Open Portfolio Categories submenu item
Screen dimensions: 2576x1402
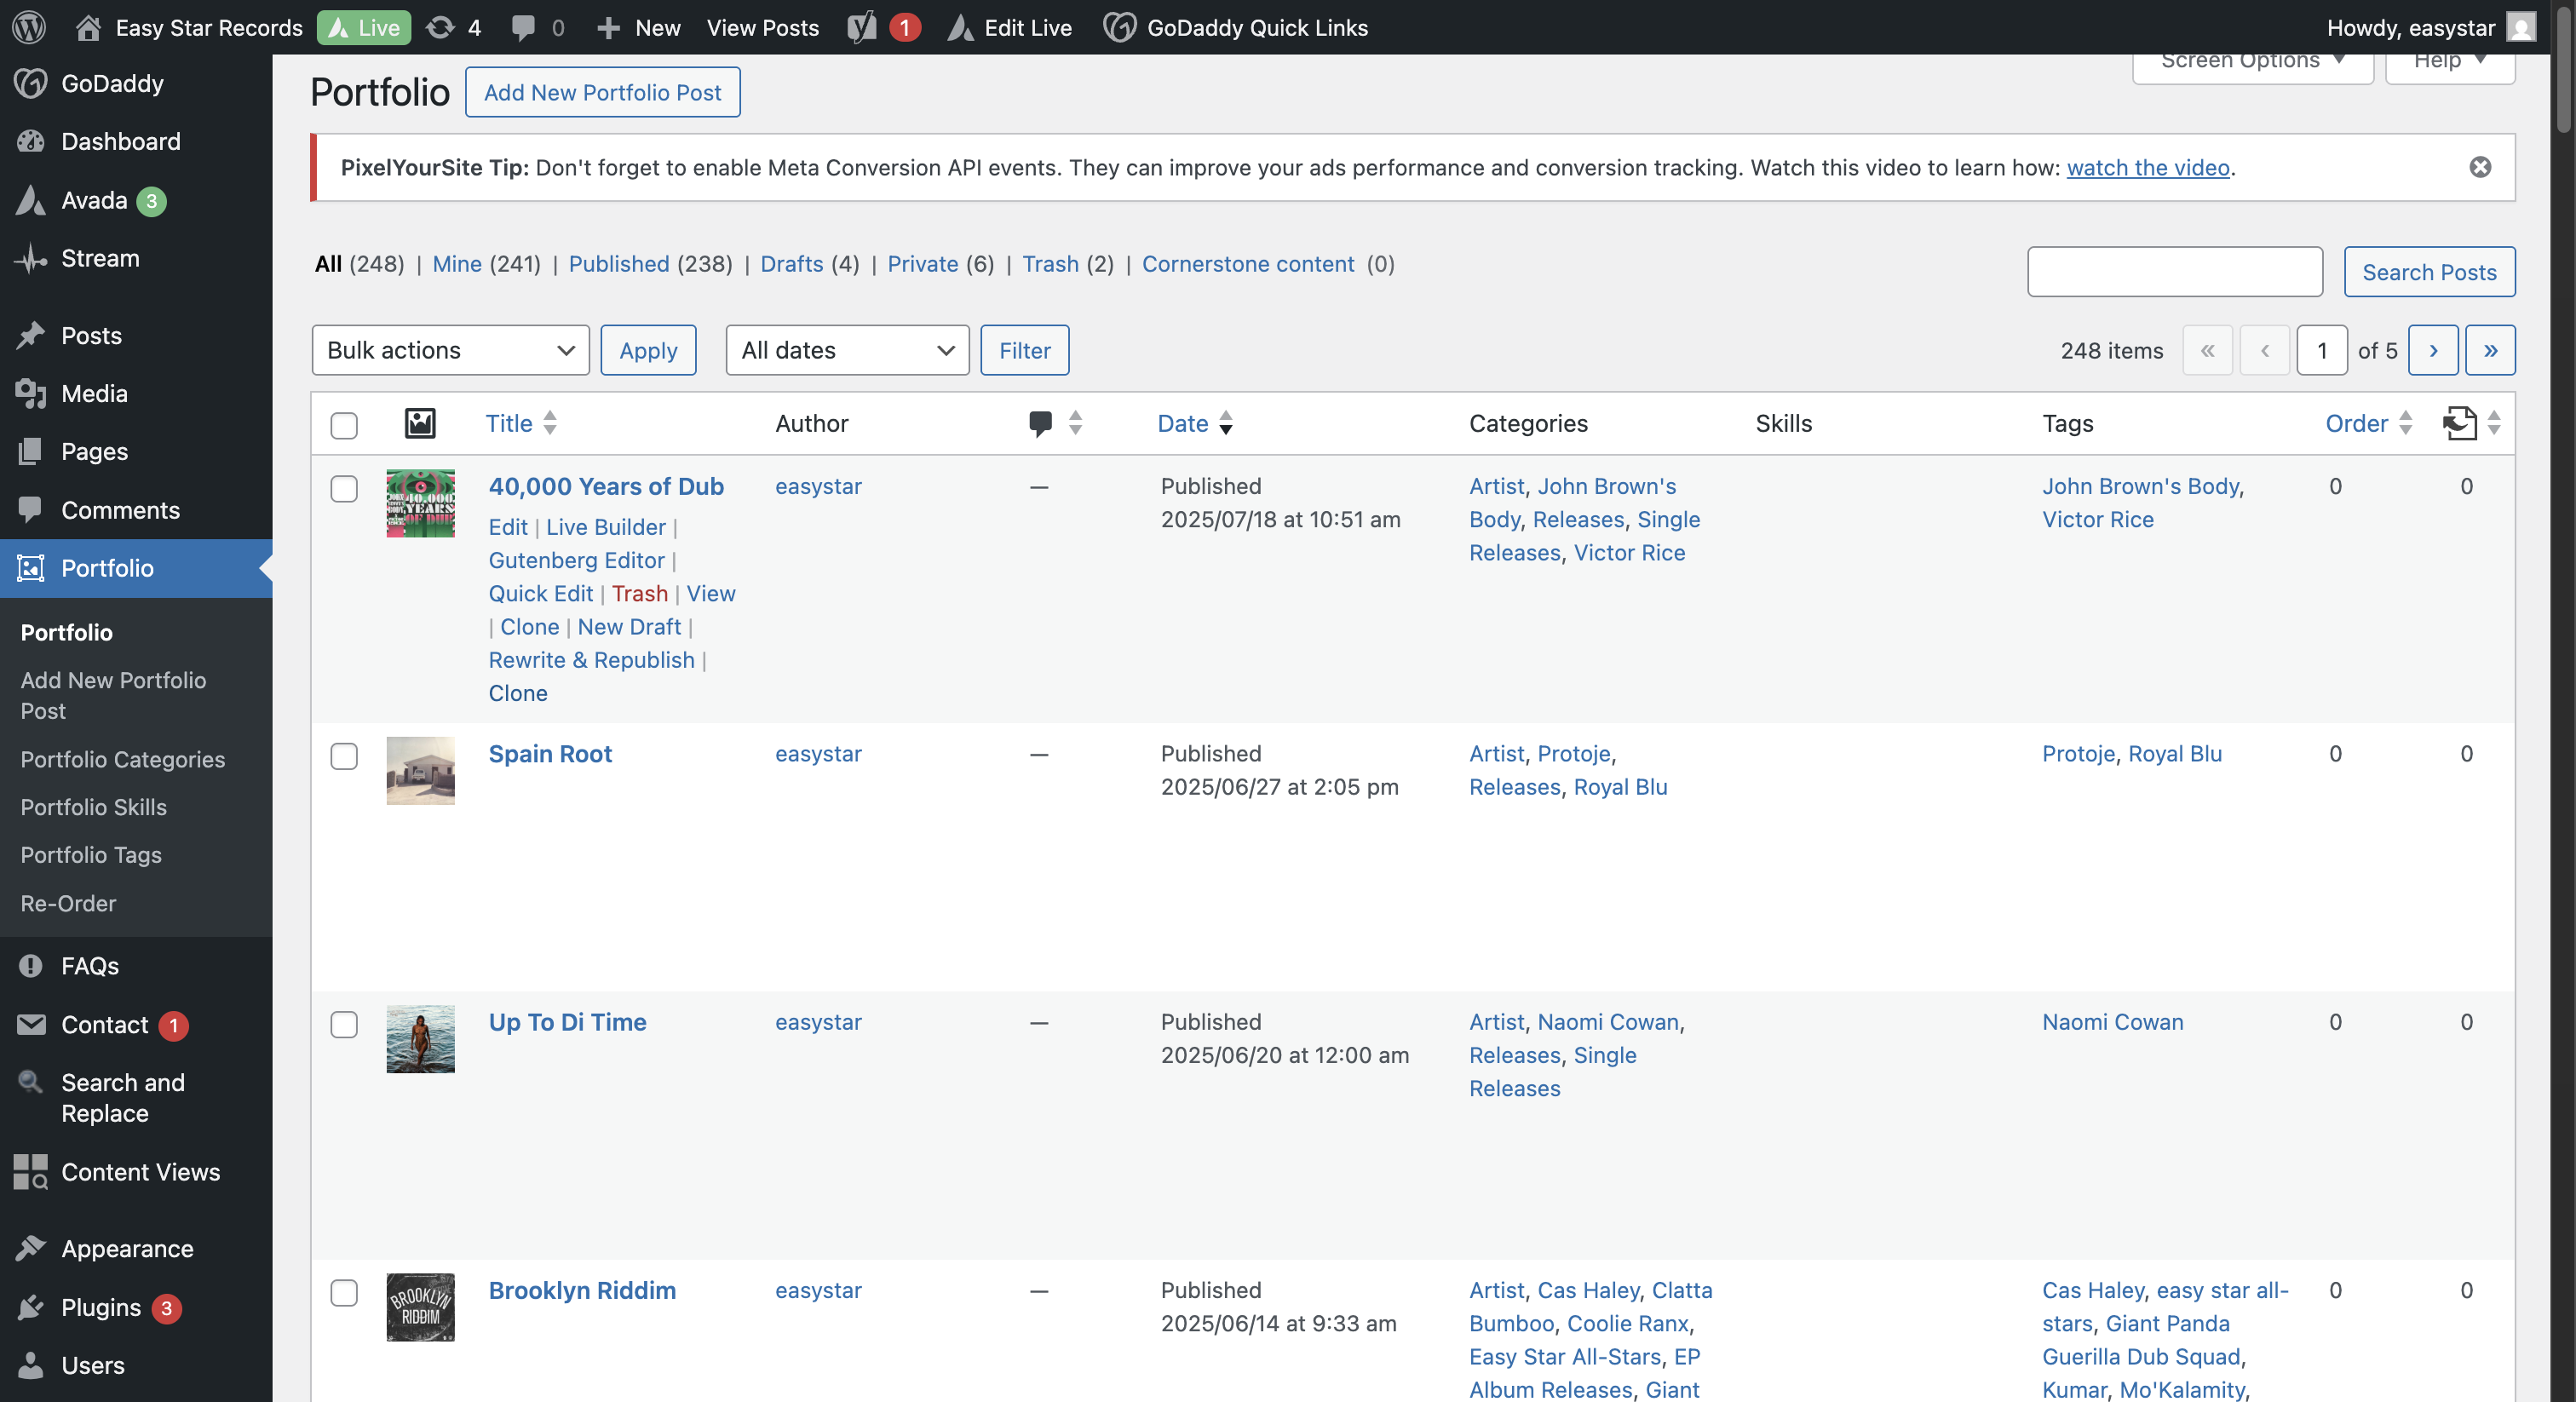coord(123,759)
